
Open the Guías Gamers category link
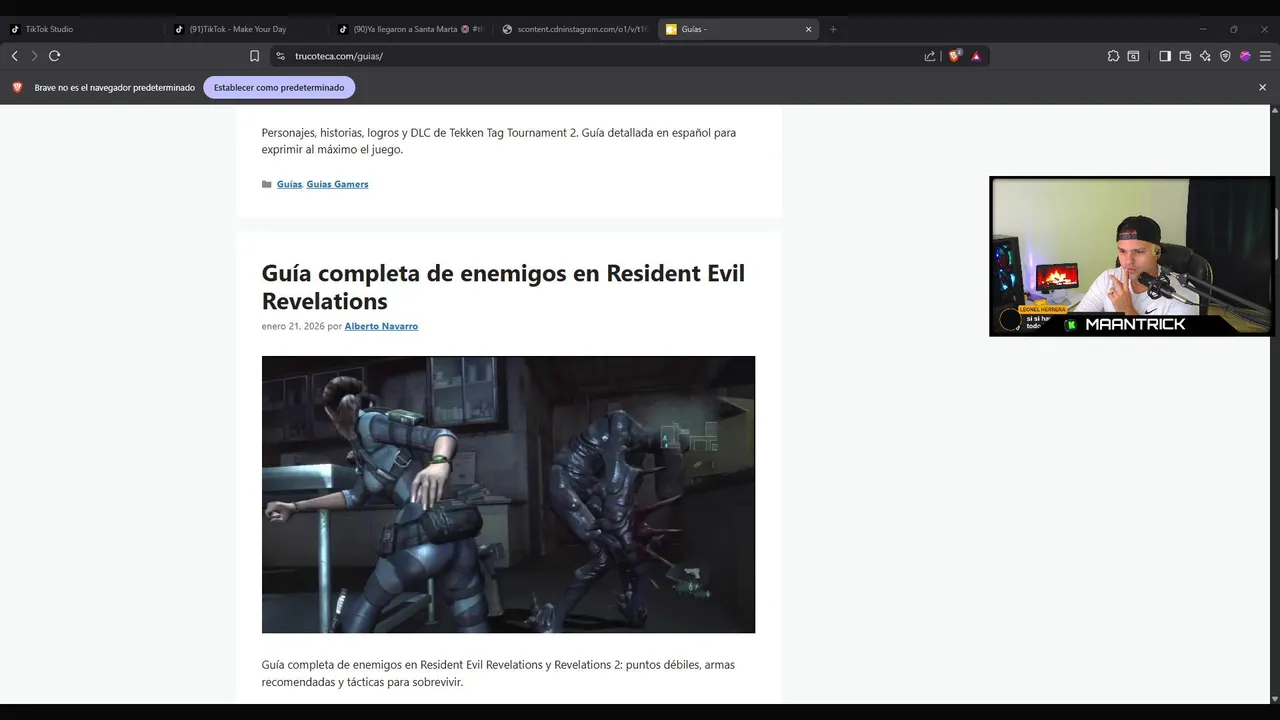[337, 184]
